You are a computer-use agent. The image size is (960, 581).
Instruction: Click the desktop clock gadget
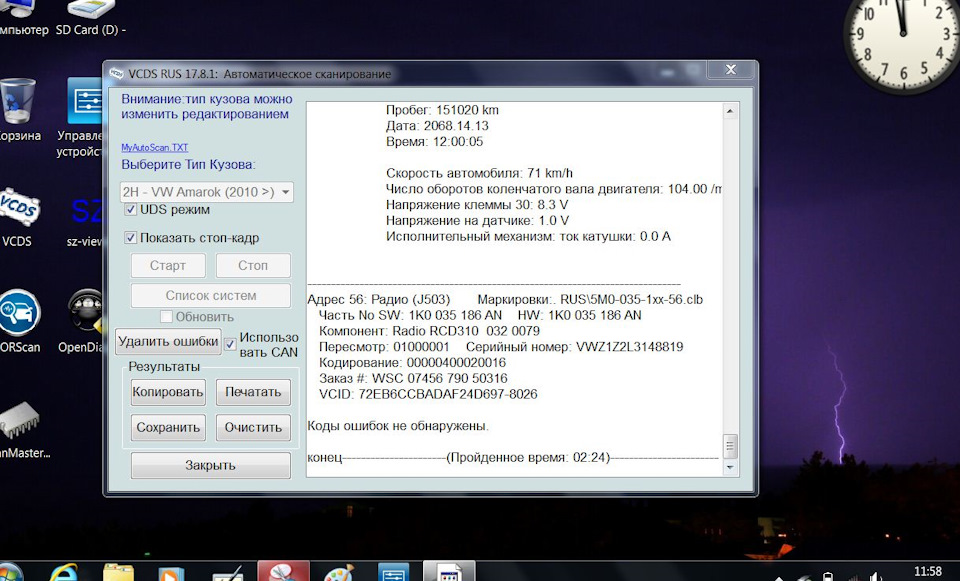(x=901, y=43)
